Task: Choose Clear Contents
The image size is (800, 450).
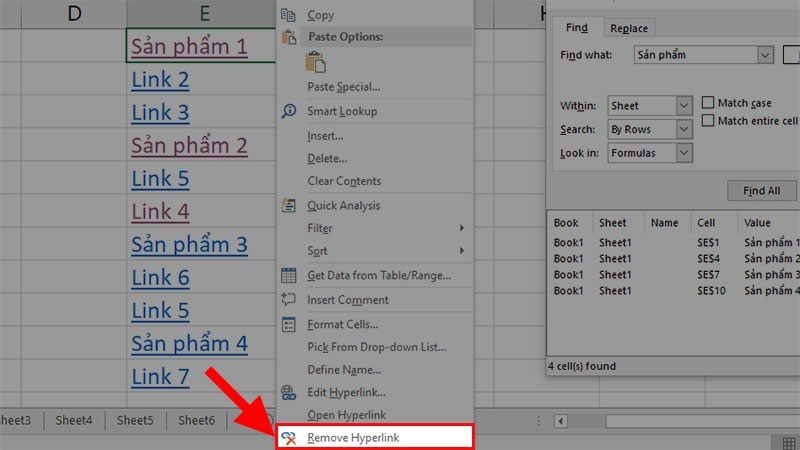Action: 344,181
